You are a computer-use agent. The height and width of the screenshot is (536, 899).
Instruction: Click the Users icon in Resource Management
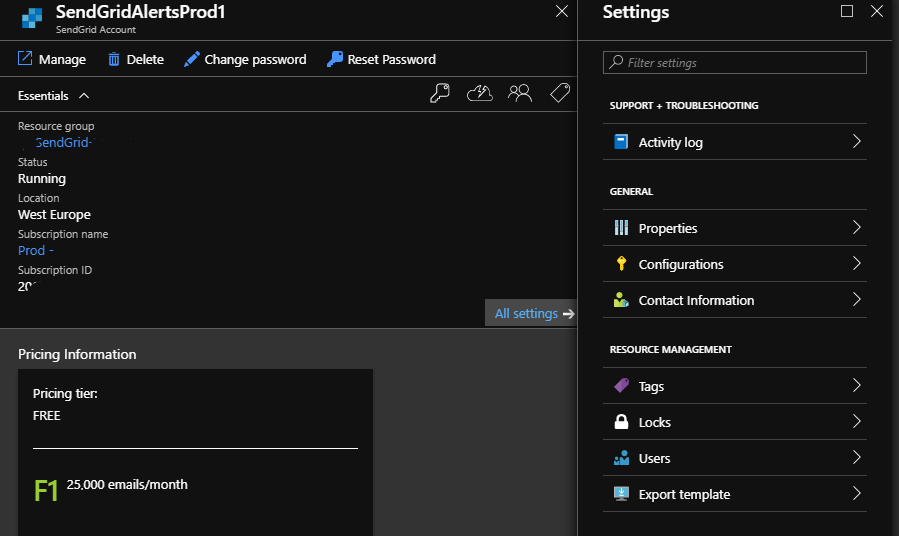(621, 457)
